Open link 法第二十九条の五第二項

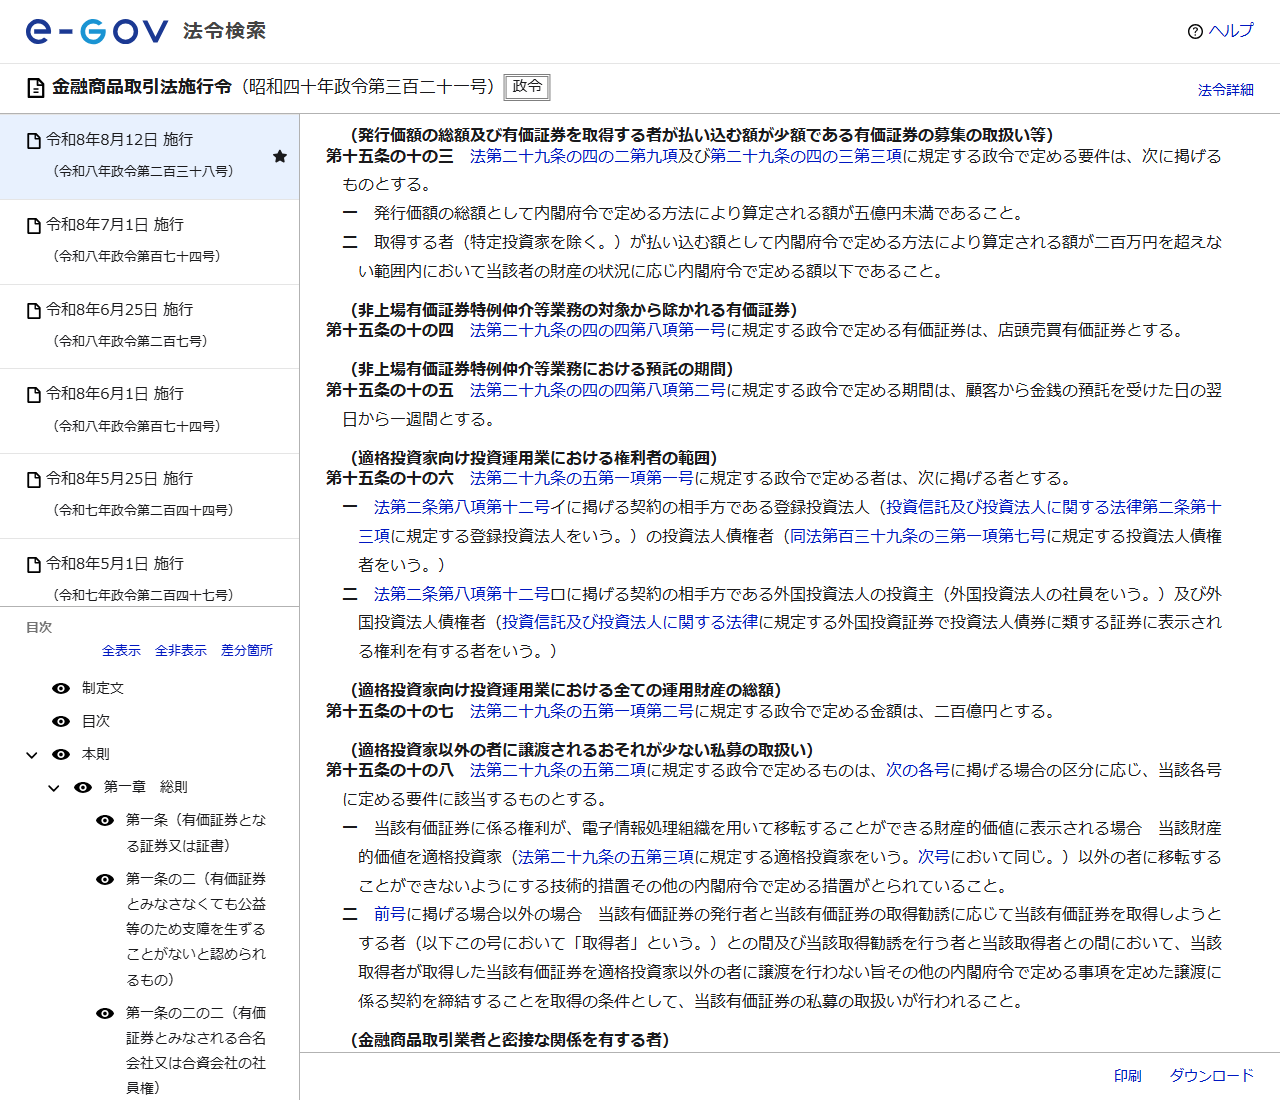coord(558,770)
